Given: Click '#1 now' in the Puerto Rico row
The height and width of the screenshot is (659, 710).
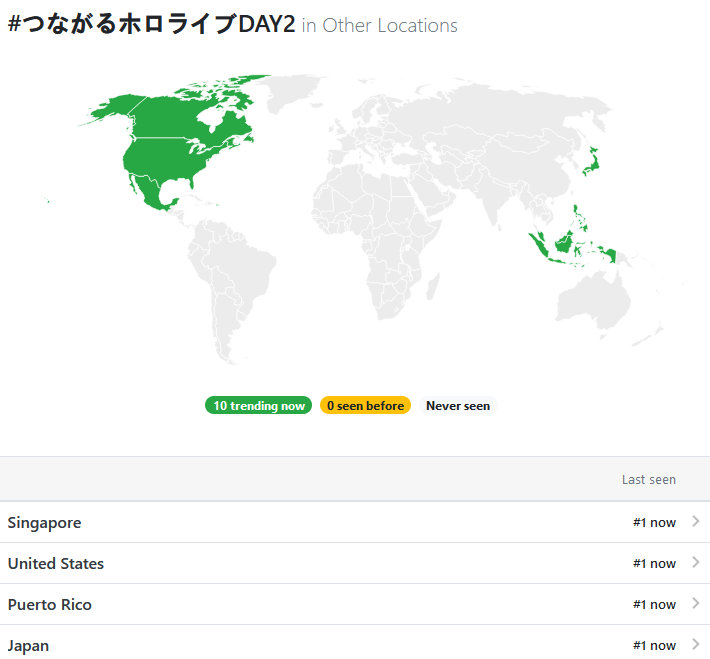Looking at the screenshot, I should [654, 605].
